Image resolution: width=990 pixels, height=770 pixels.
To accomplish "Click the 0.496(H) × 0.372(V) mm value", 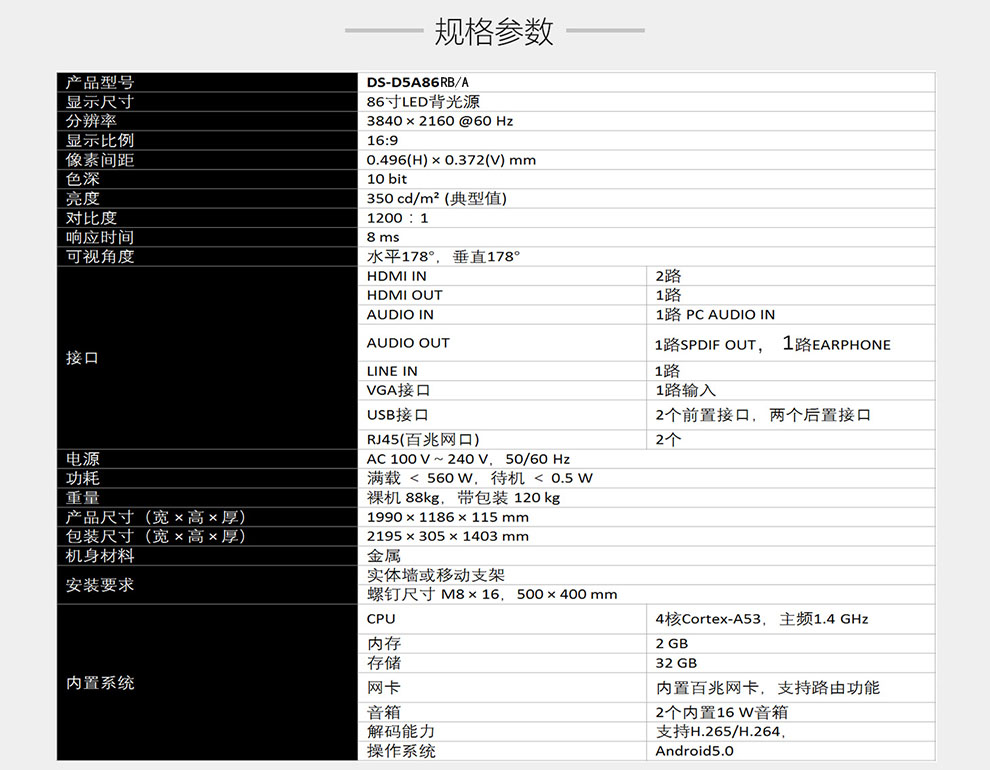I will [x=451, y=160].
